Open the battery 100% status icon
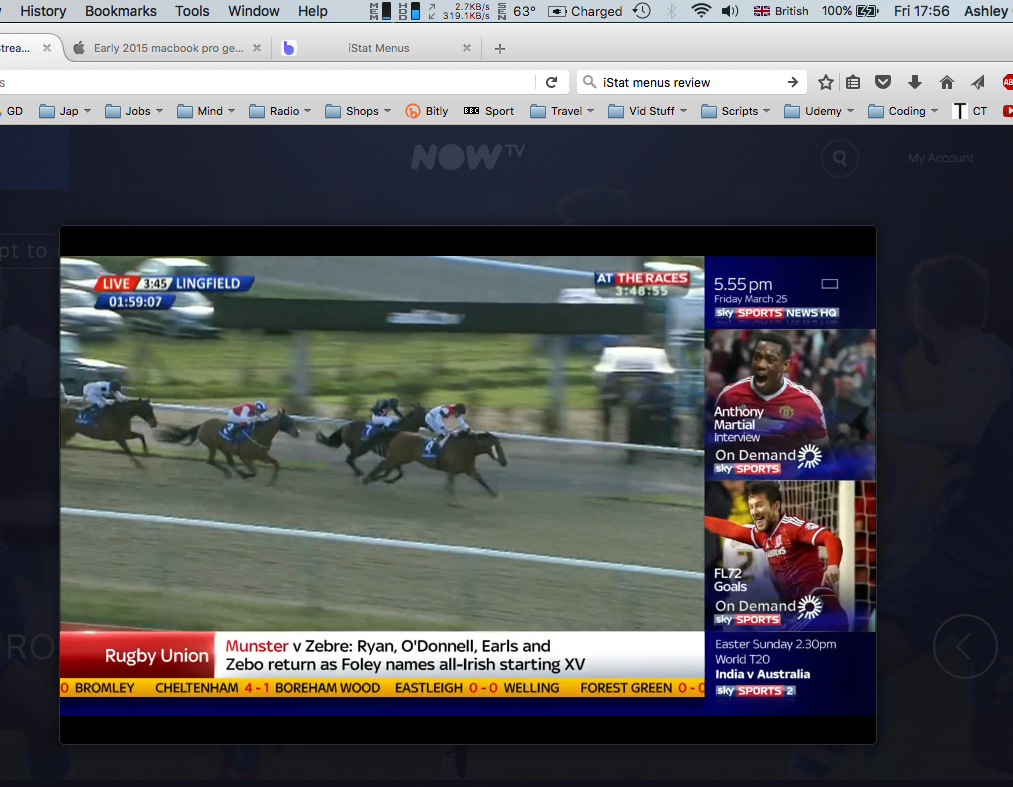 point(850,11)
